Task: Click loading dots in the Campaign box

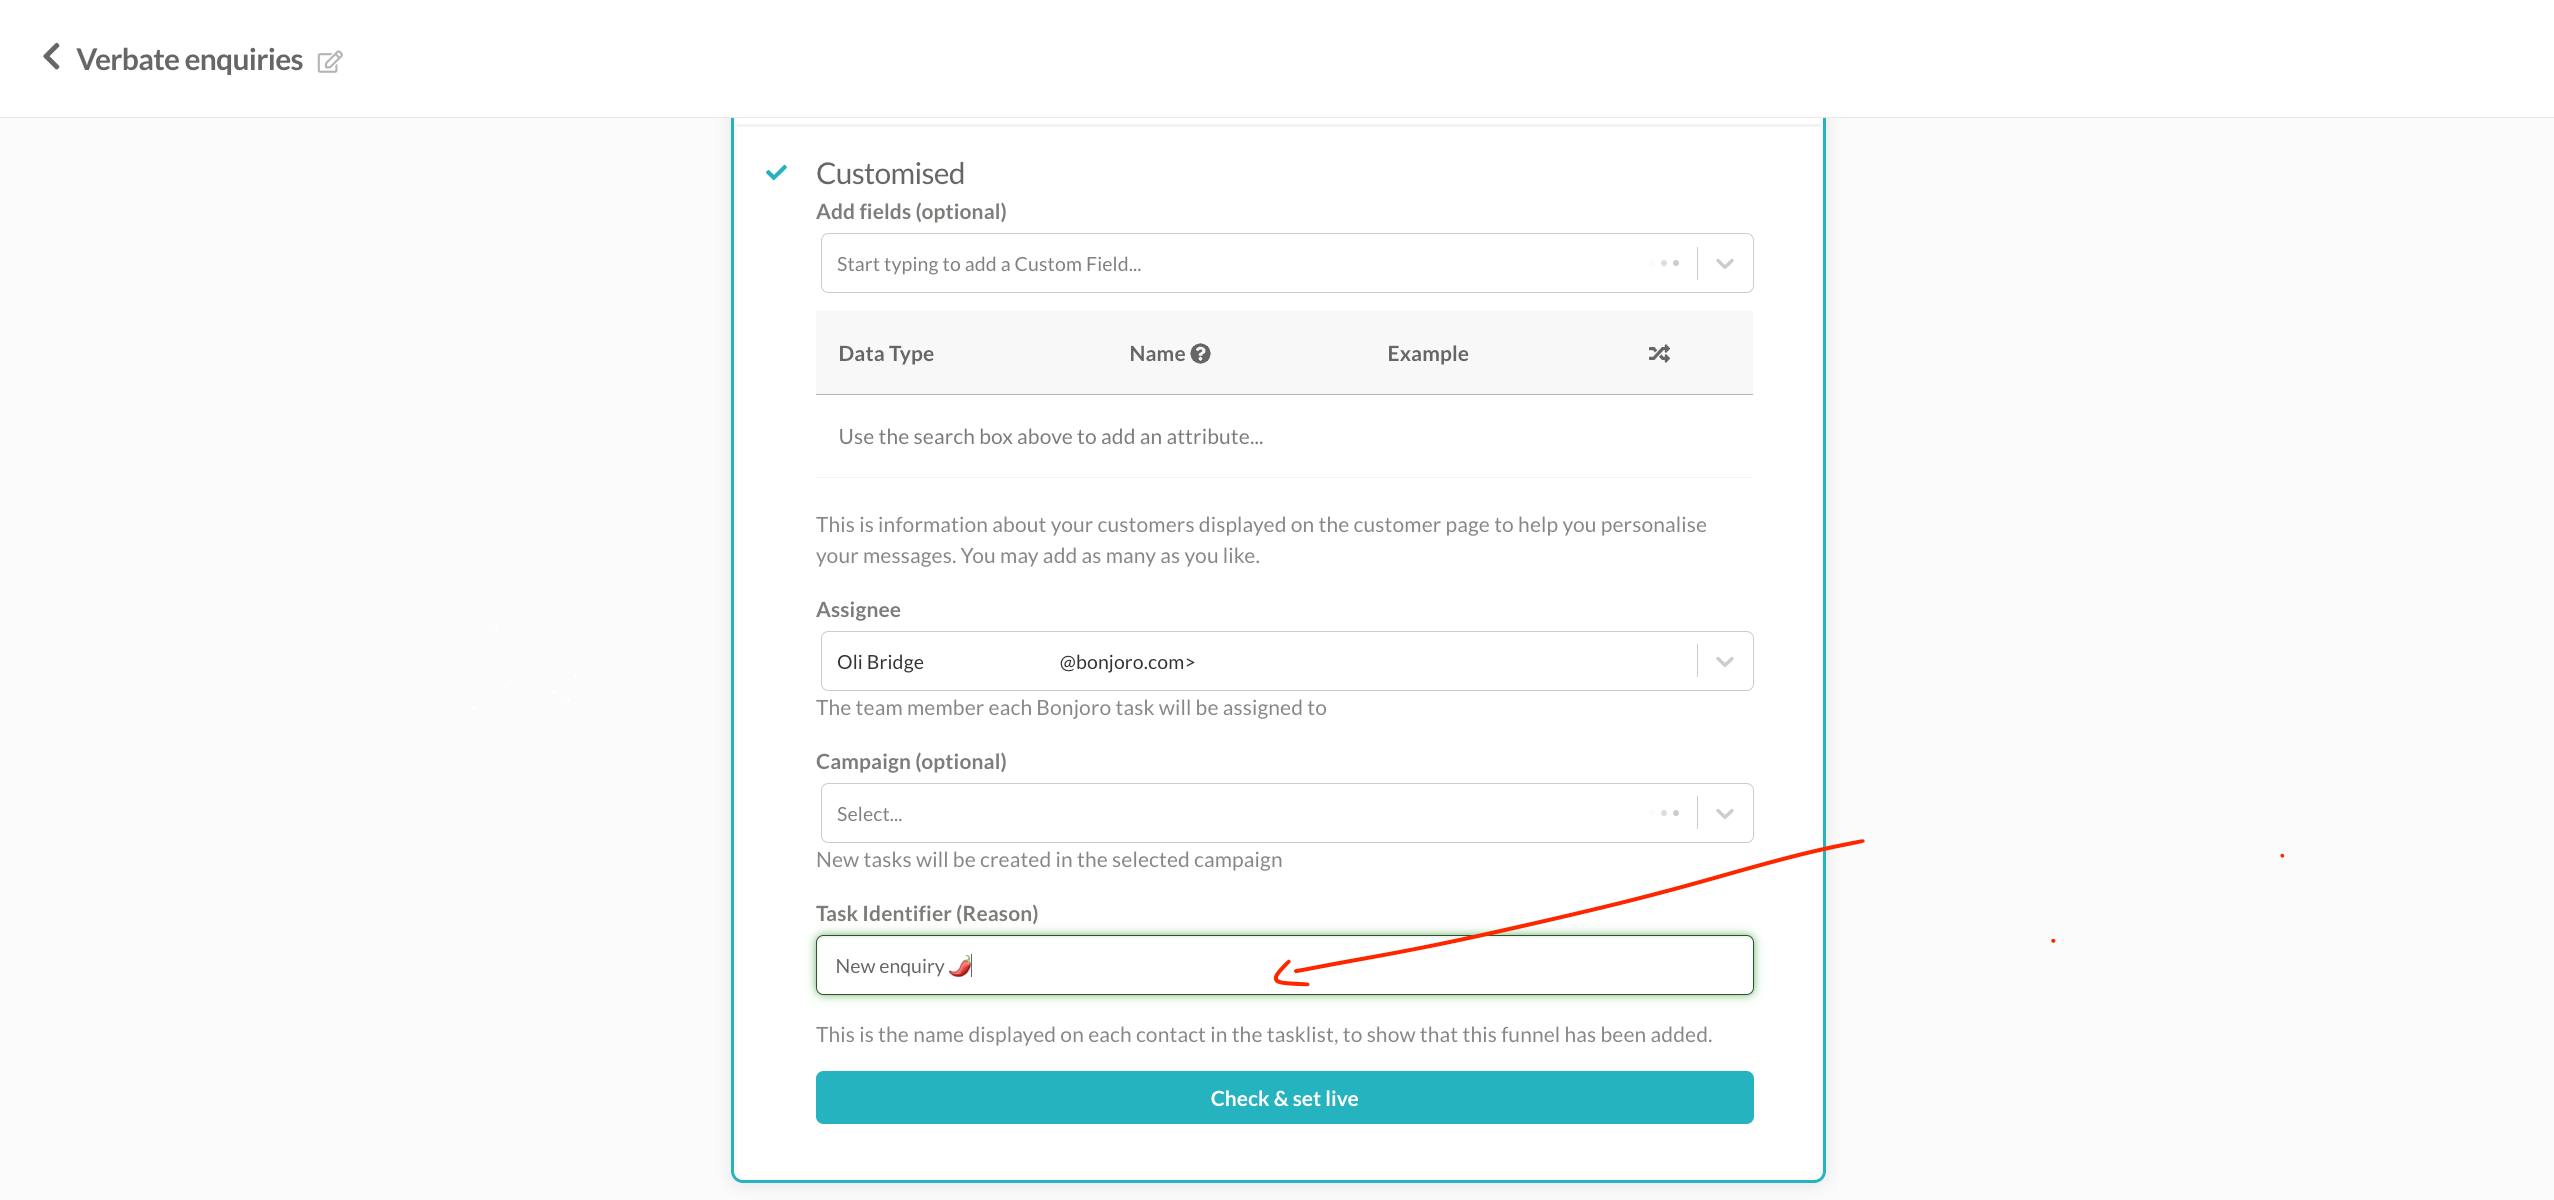Action: click(1669, 814)
